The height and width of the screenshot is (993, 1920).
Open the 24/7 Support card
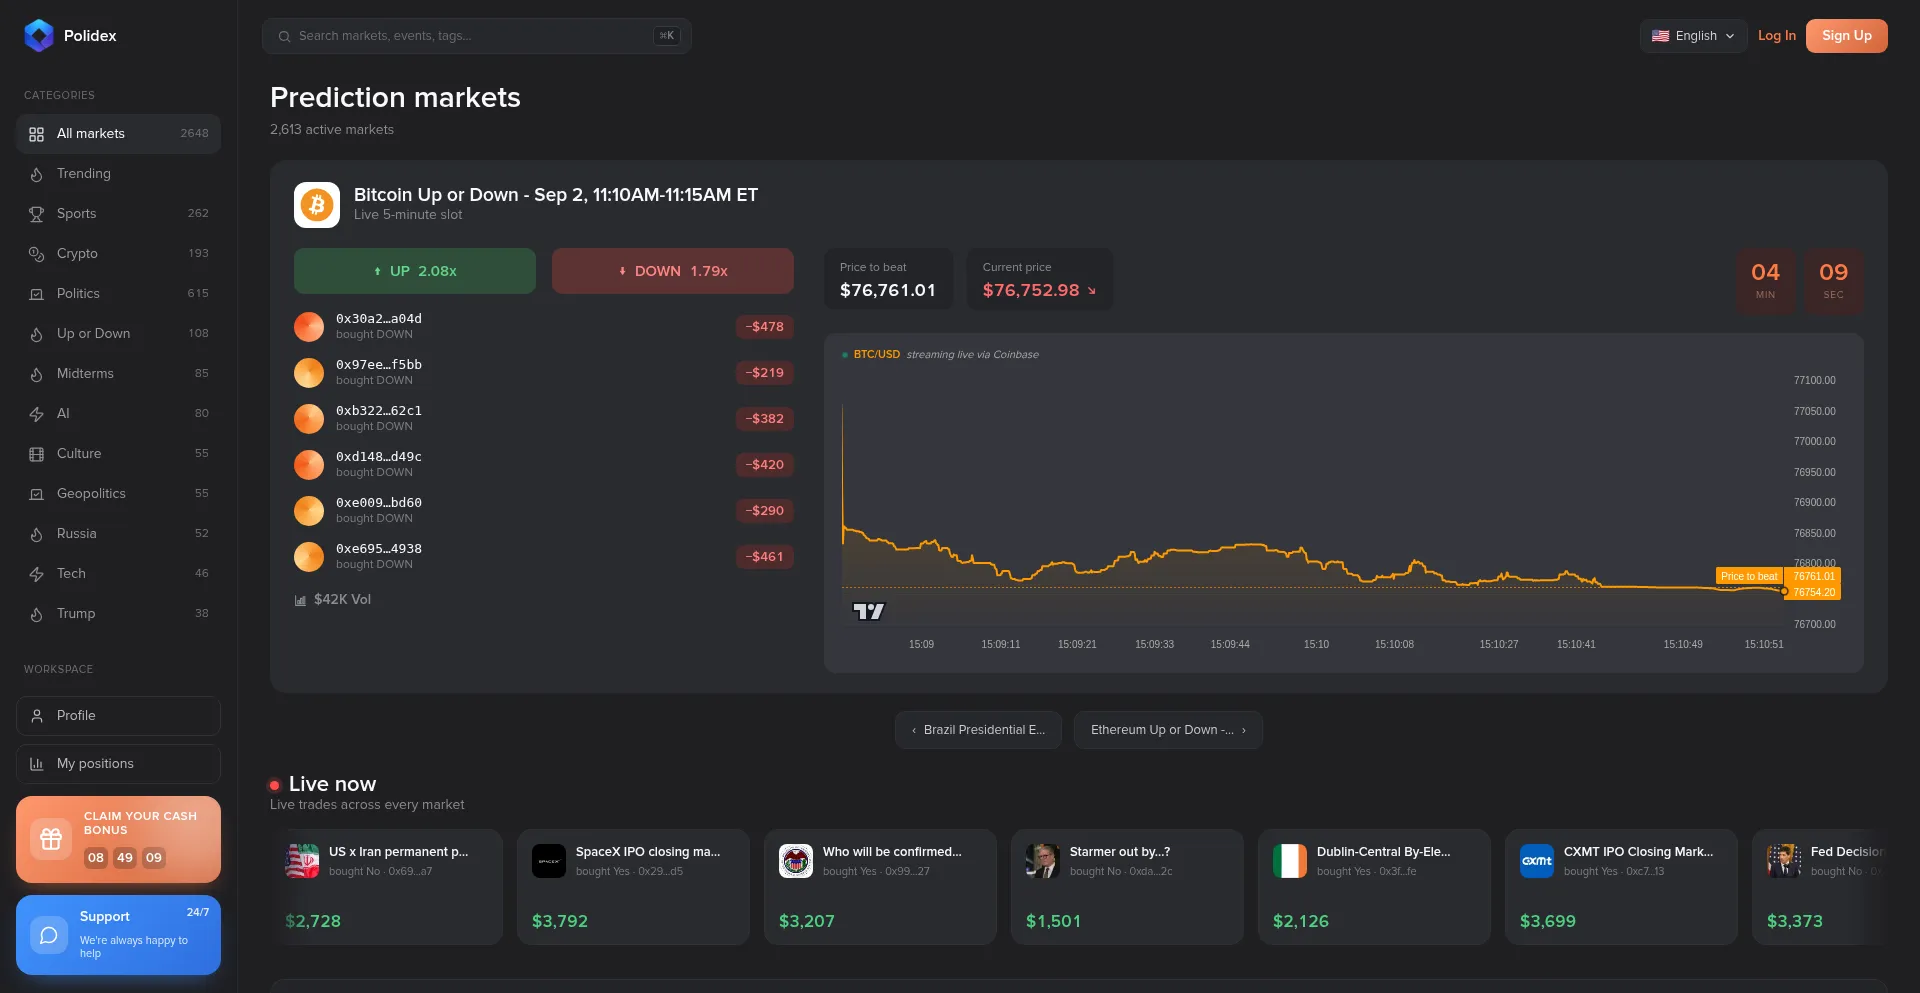click(118, 935)
